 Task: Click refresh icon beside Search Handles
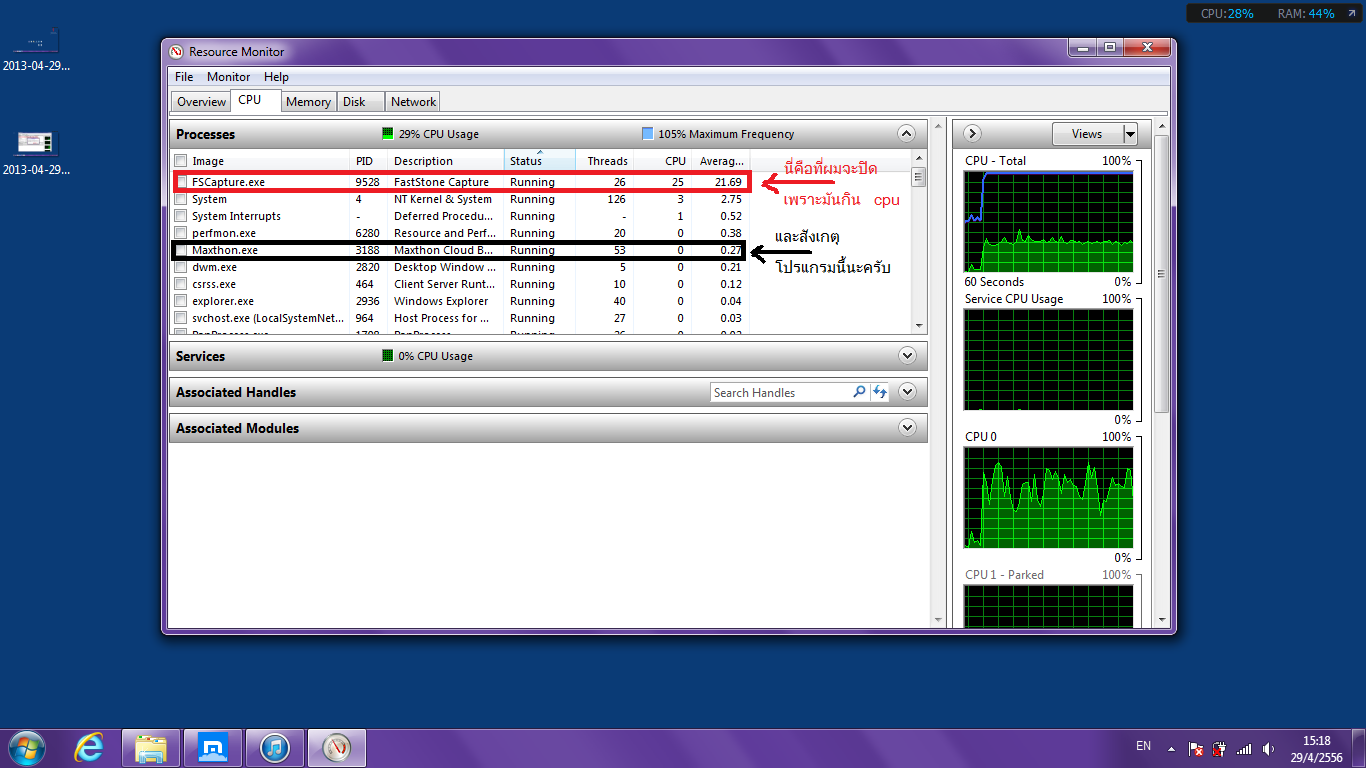point(880,392)
